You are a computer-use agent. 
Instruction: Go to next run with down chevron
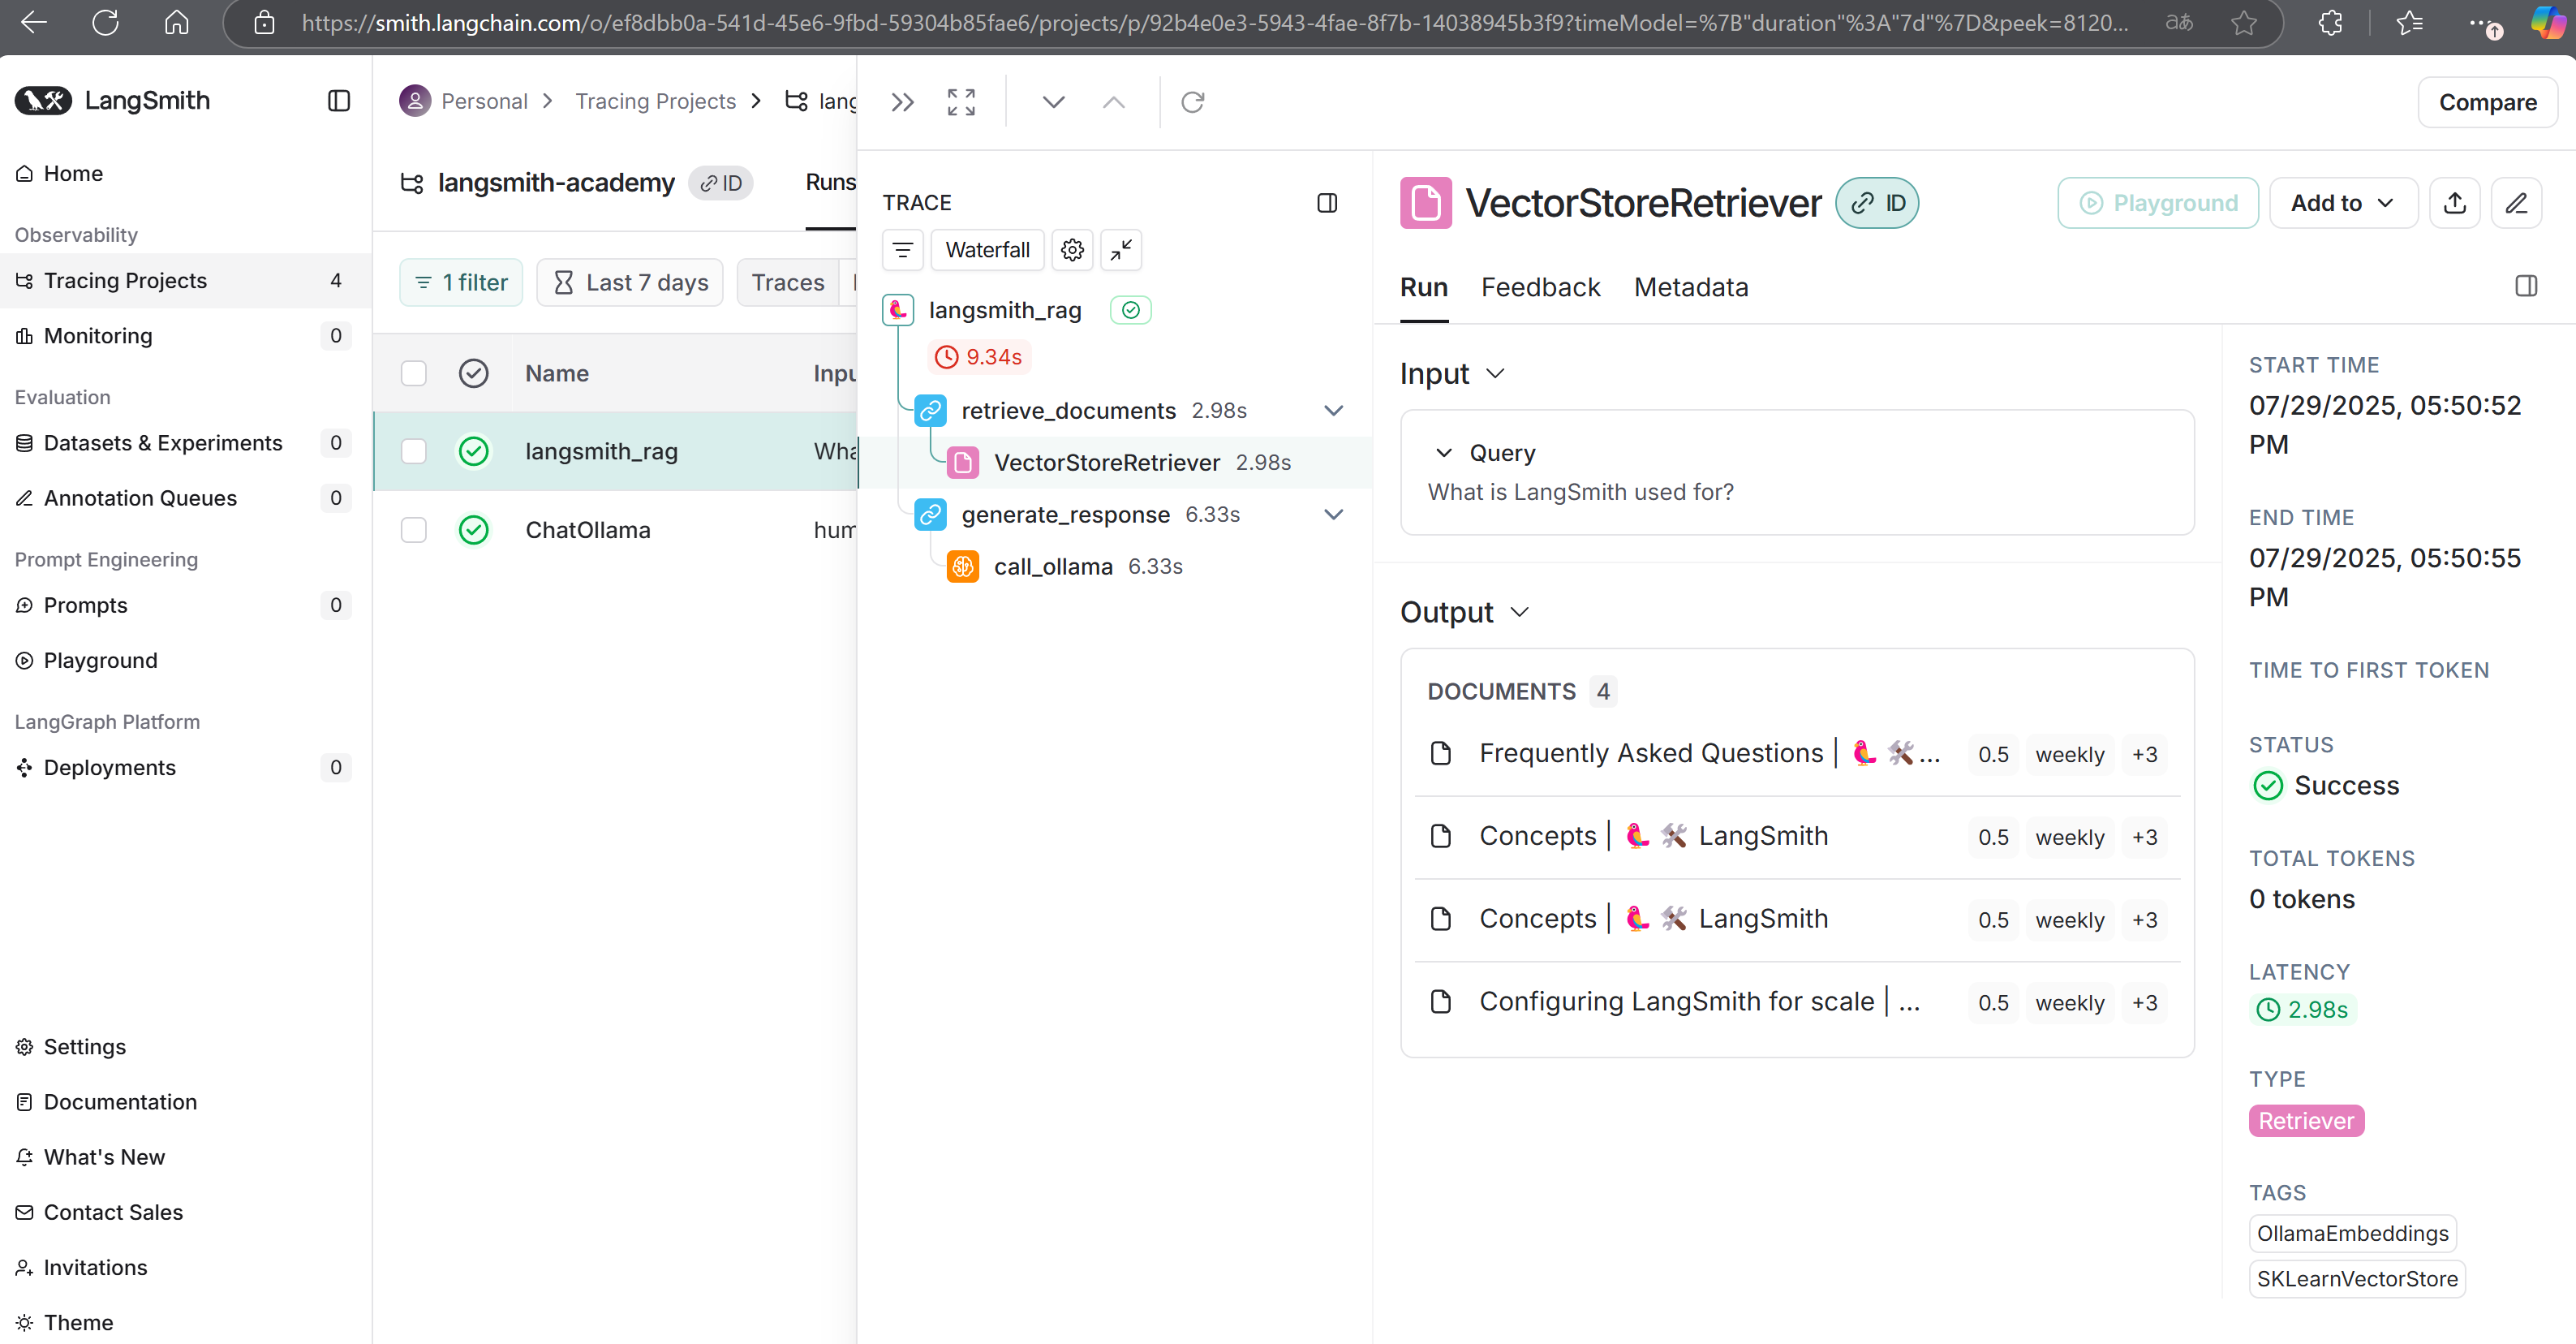[x=1053, y=102]
